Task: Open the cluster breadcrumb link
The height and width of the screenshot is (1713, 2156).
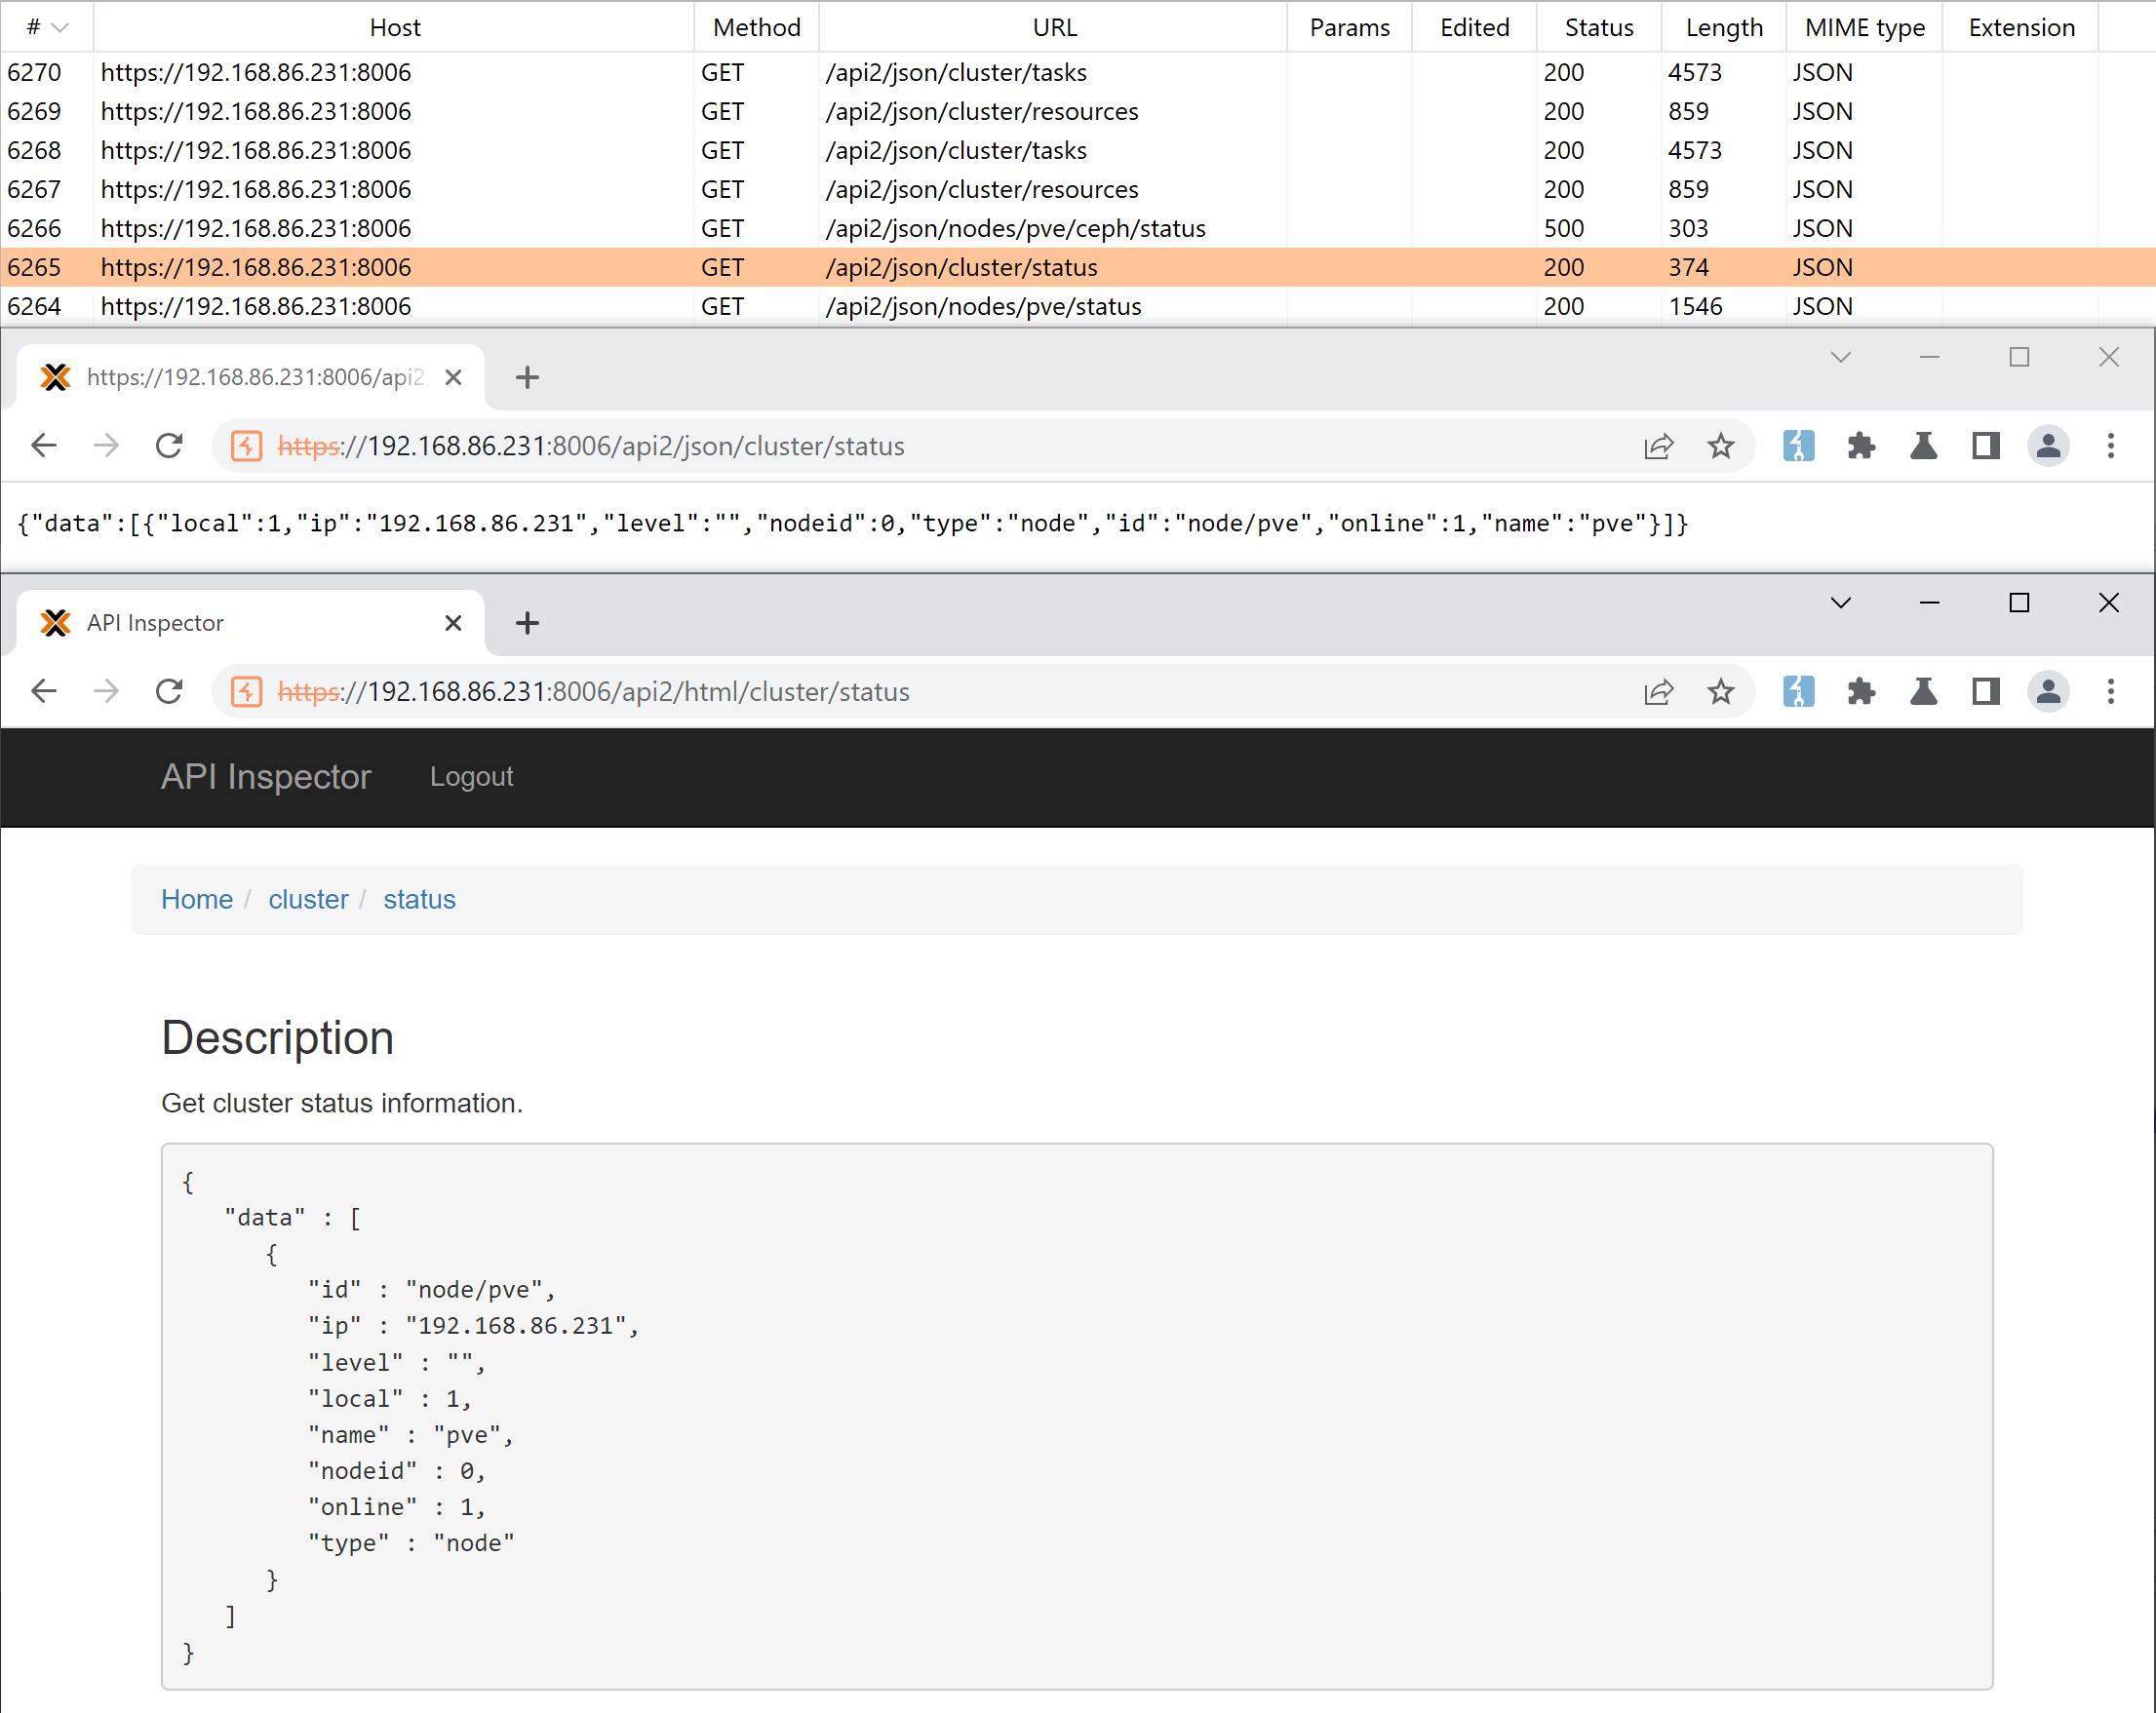Action: [x=308, y=900]
